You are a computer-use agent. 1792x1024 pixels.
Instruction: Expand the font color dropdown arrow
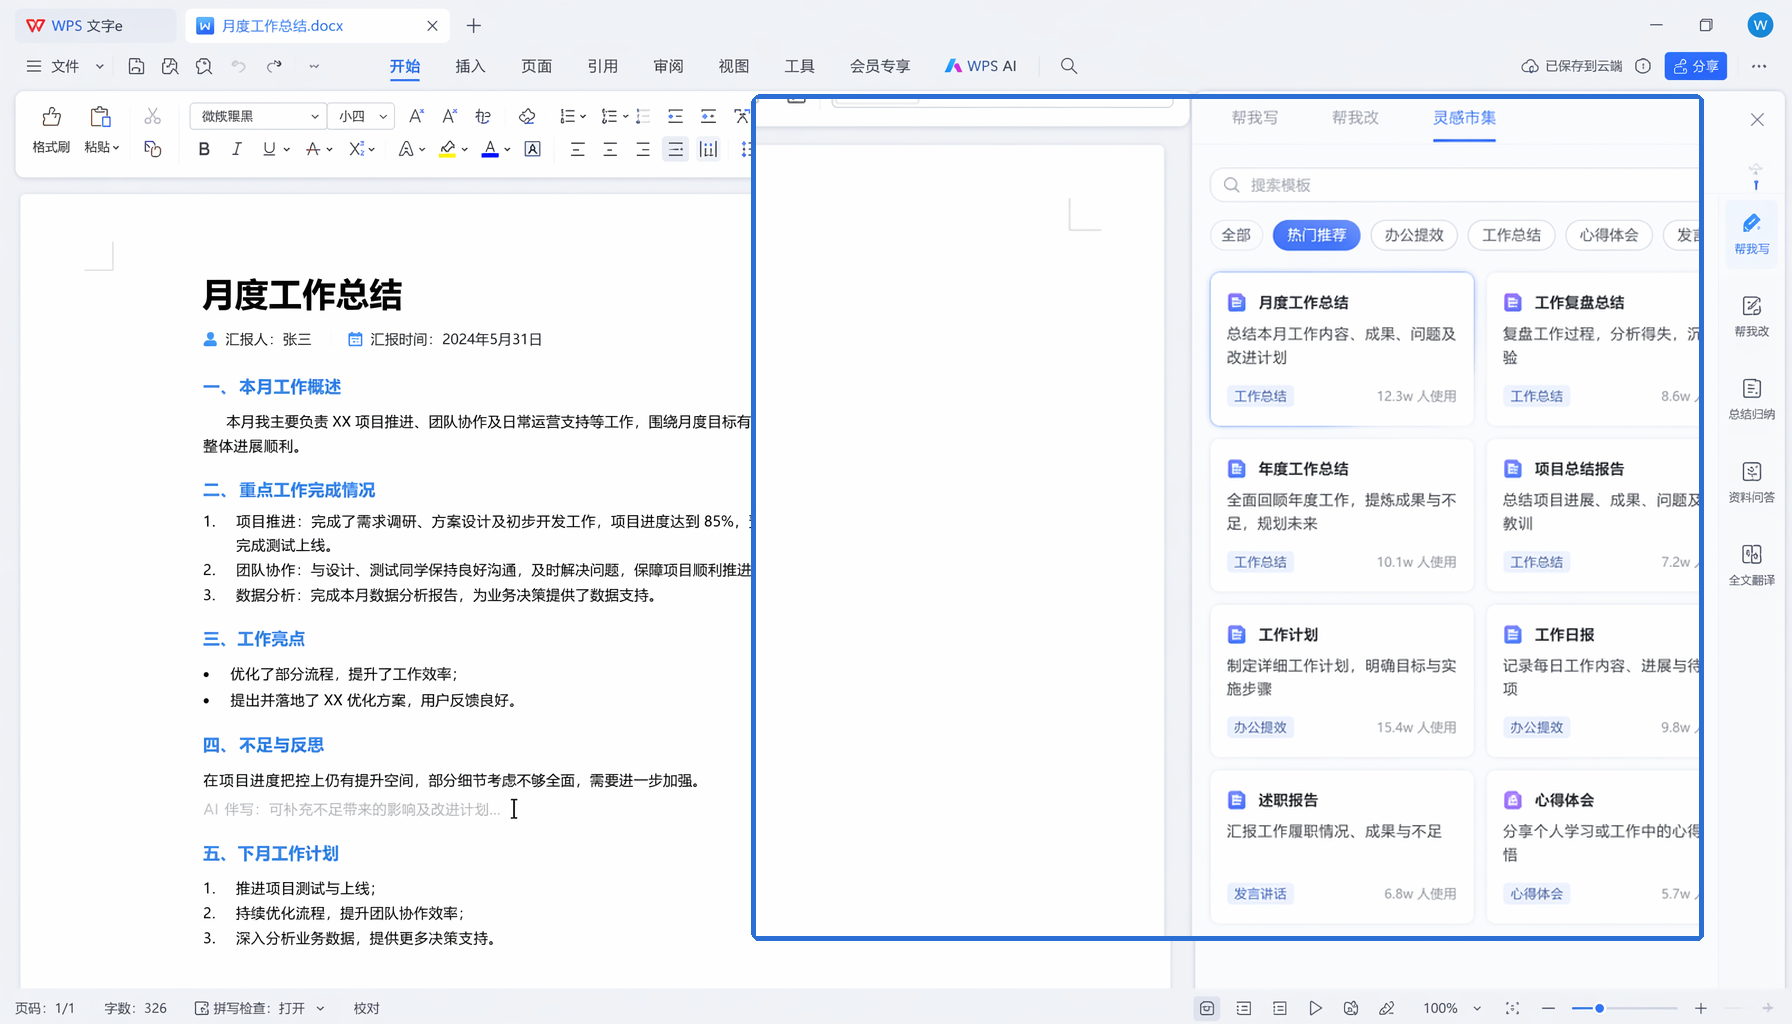tap(507, 150)
